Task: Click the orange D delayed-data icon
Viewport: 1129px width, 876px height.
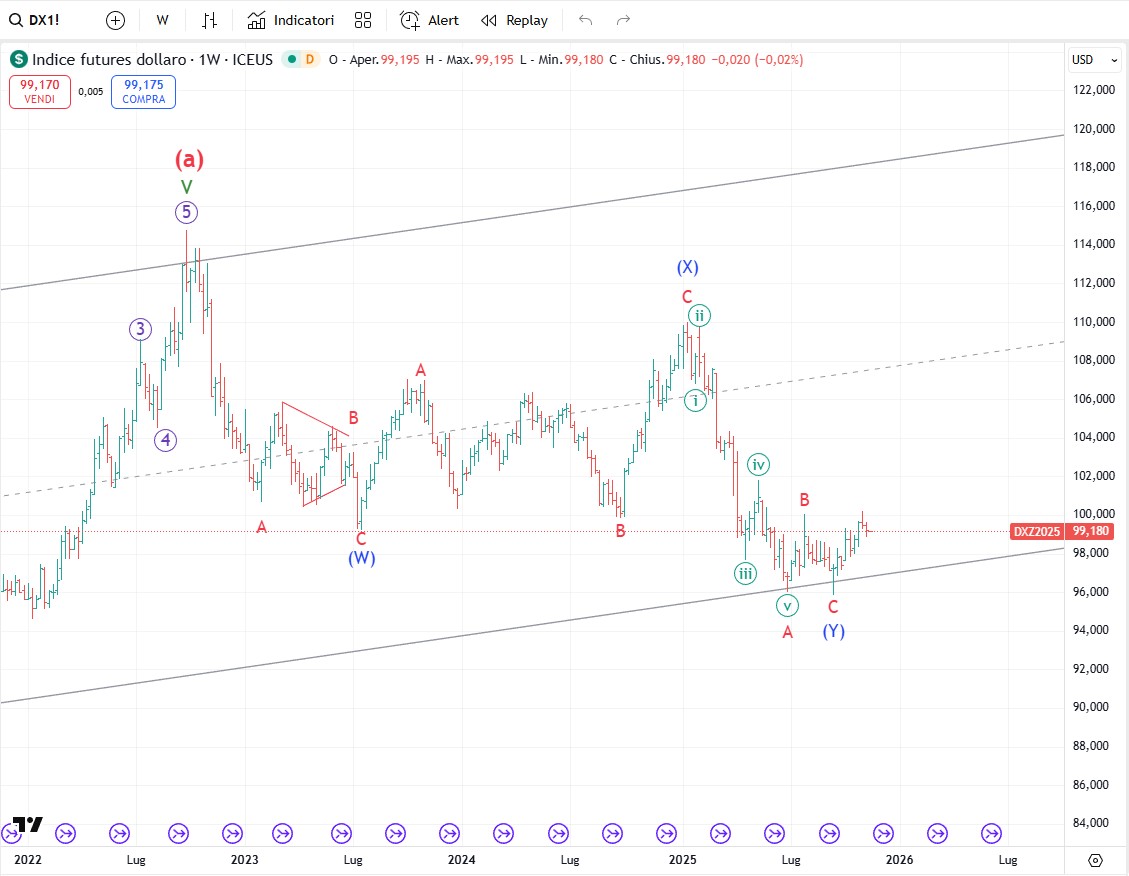Action: (309, 60)
